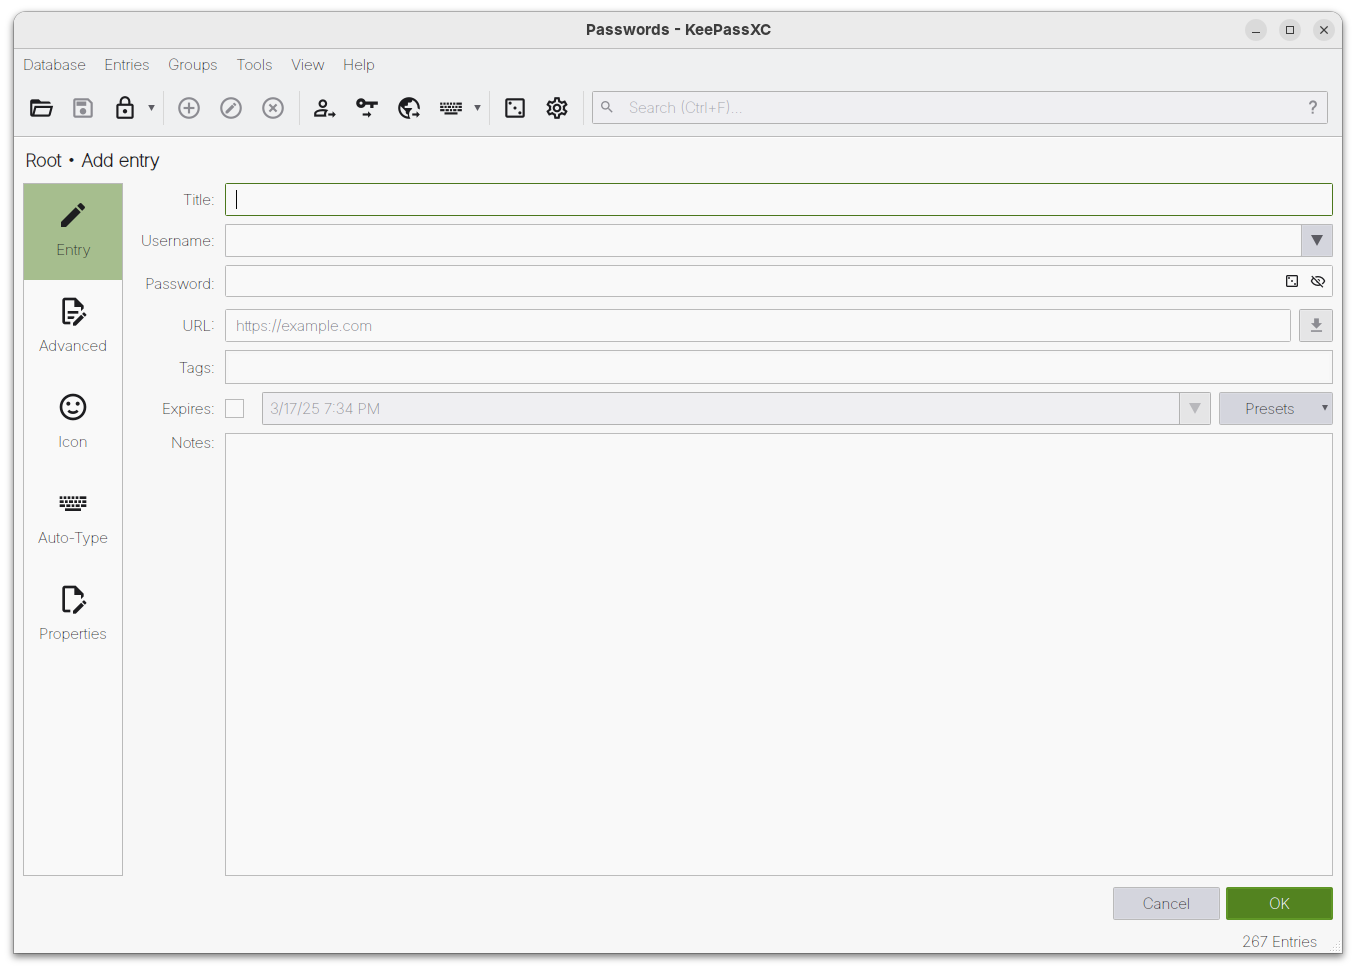Enable the Expires checkbox
The height and width of the screenshot is (970, 1356).
click(x=235, y=409)
